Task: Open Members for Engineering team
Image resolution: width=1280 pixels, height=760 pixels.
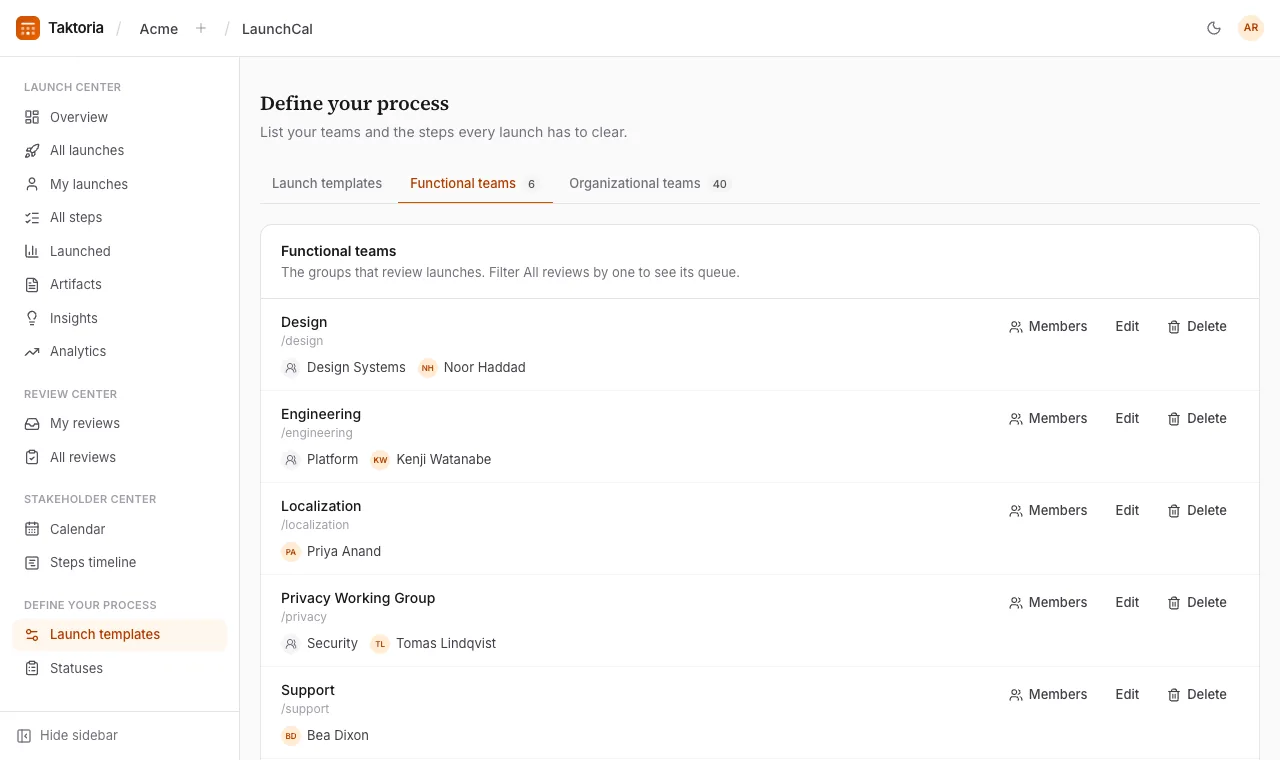Action: click(1048, 418)
